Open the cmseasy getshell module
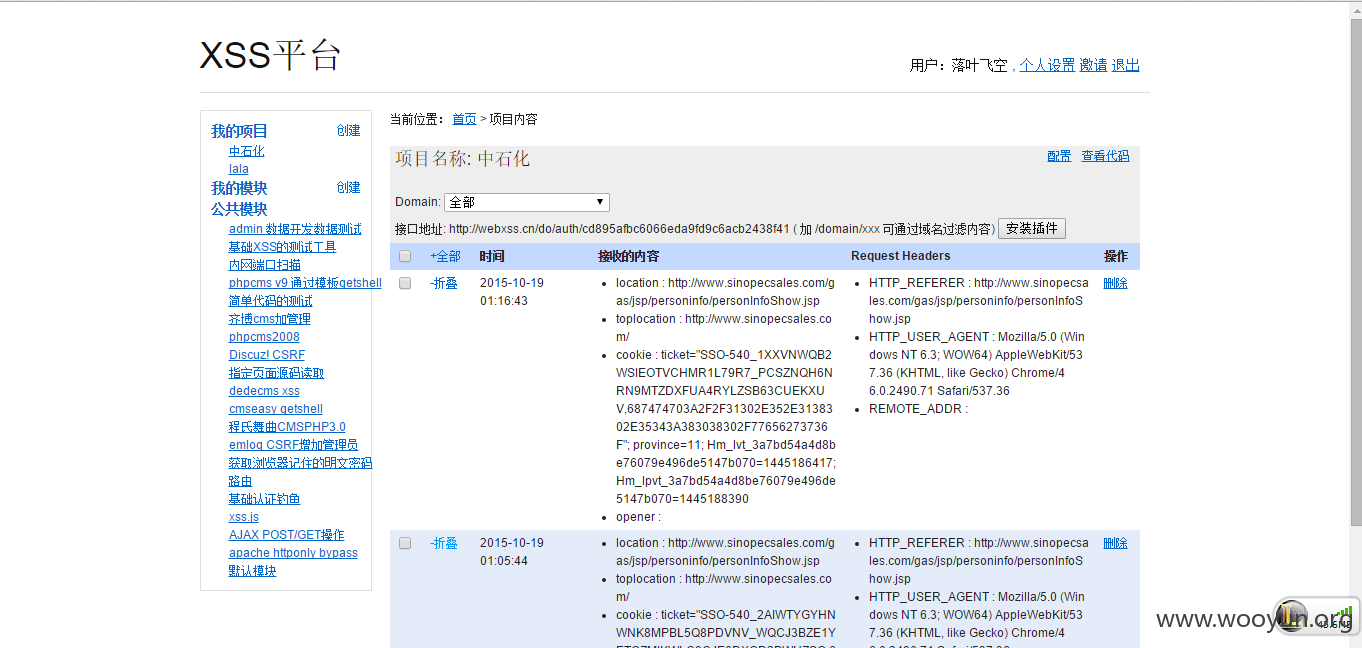The height and width of the screenshot is (648, 1362). (x=276, y=409)
